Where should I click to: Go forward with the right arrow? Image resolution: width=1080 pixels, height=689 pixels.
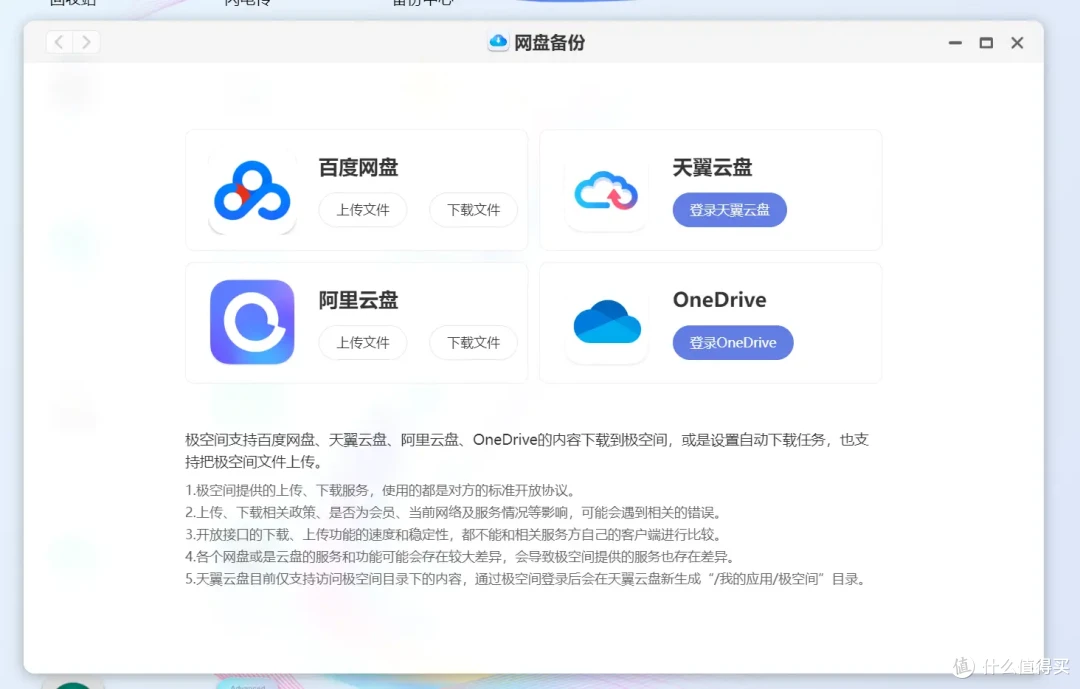[86, 42]
